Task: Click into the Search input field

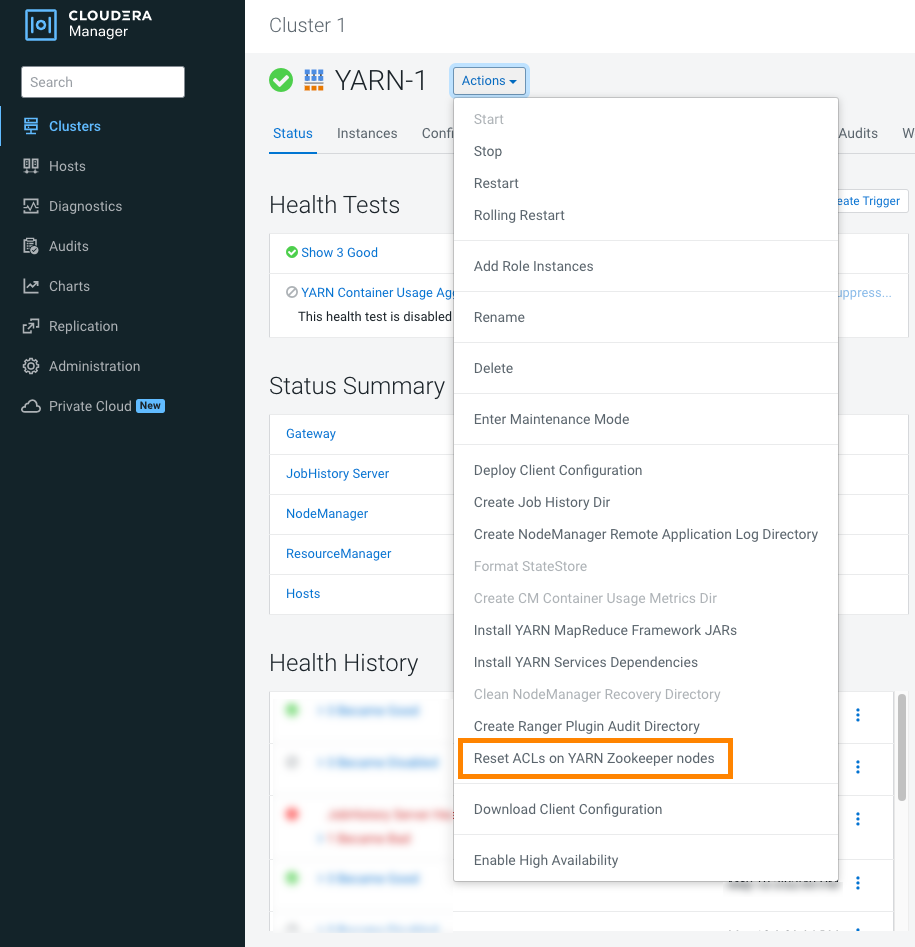Action: coord(103,82)
